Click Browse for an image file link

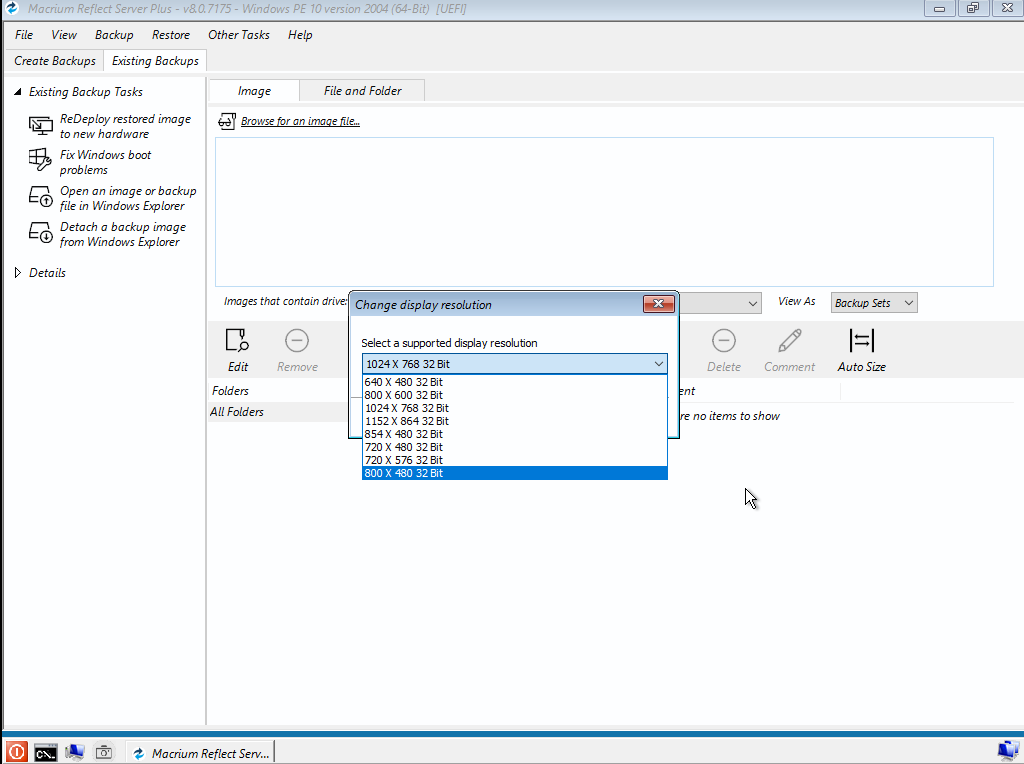click(x=300, y=122)
